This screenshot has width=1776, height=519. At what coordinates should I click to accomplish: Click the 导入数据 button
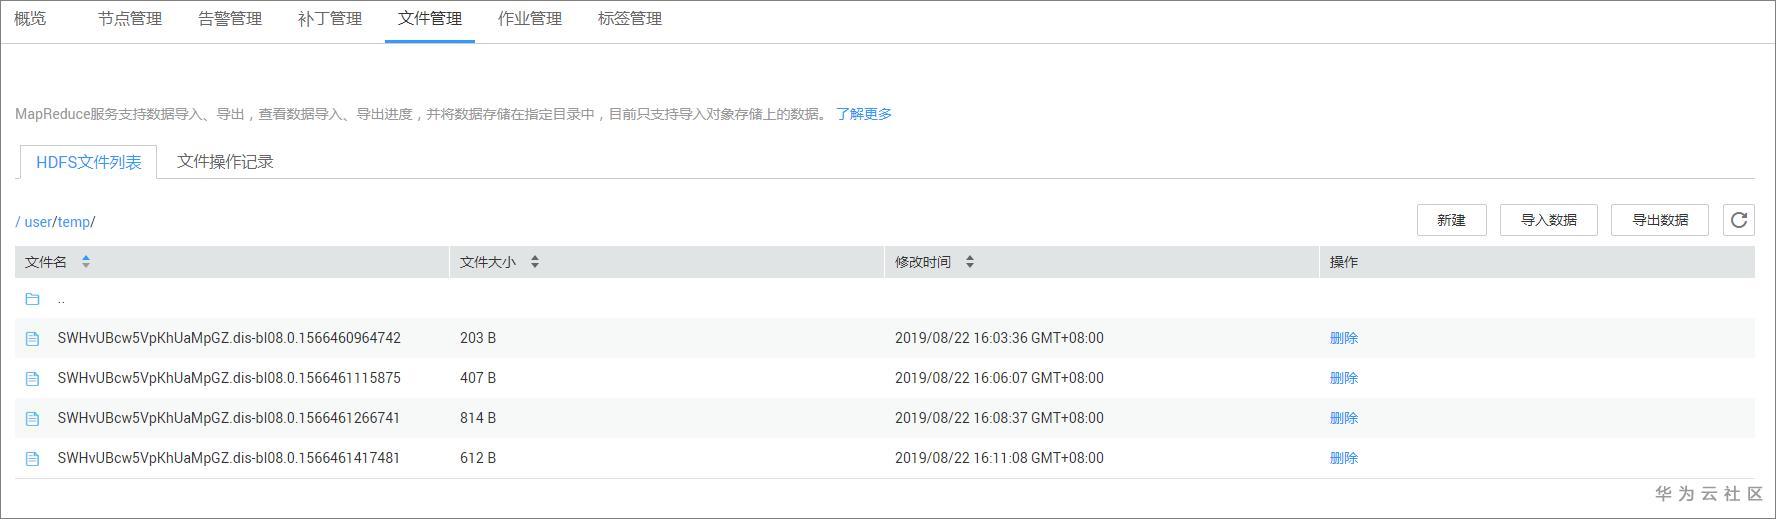click(1548, 220)
